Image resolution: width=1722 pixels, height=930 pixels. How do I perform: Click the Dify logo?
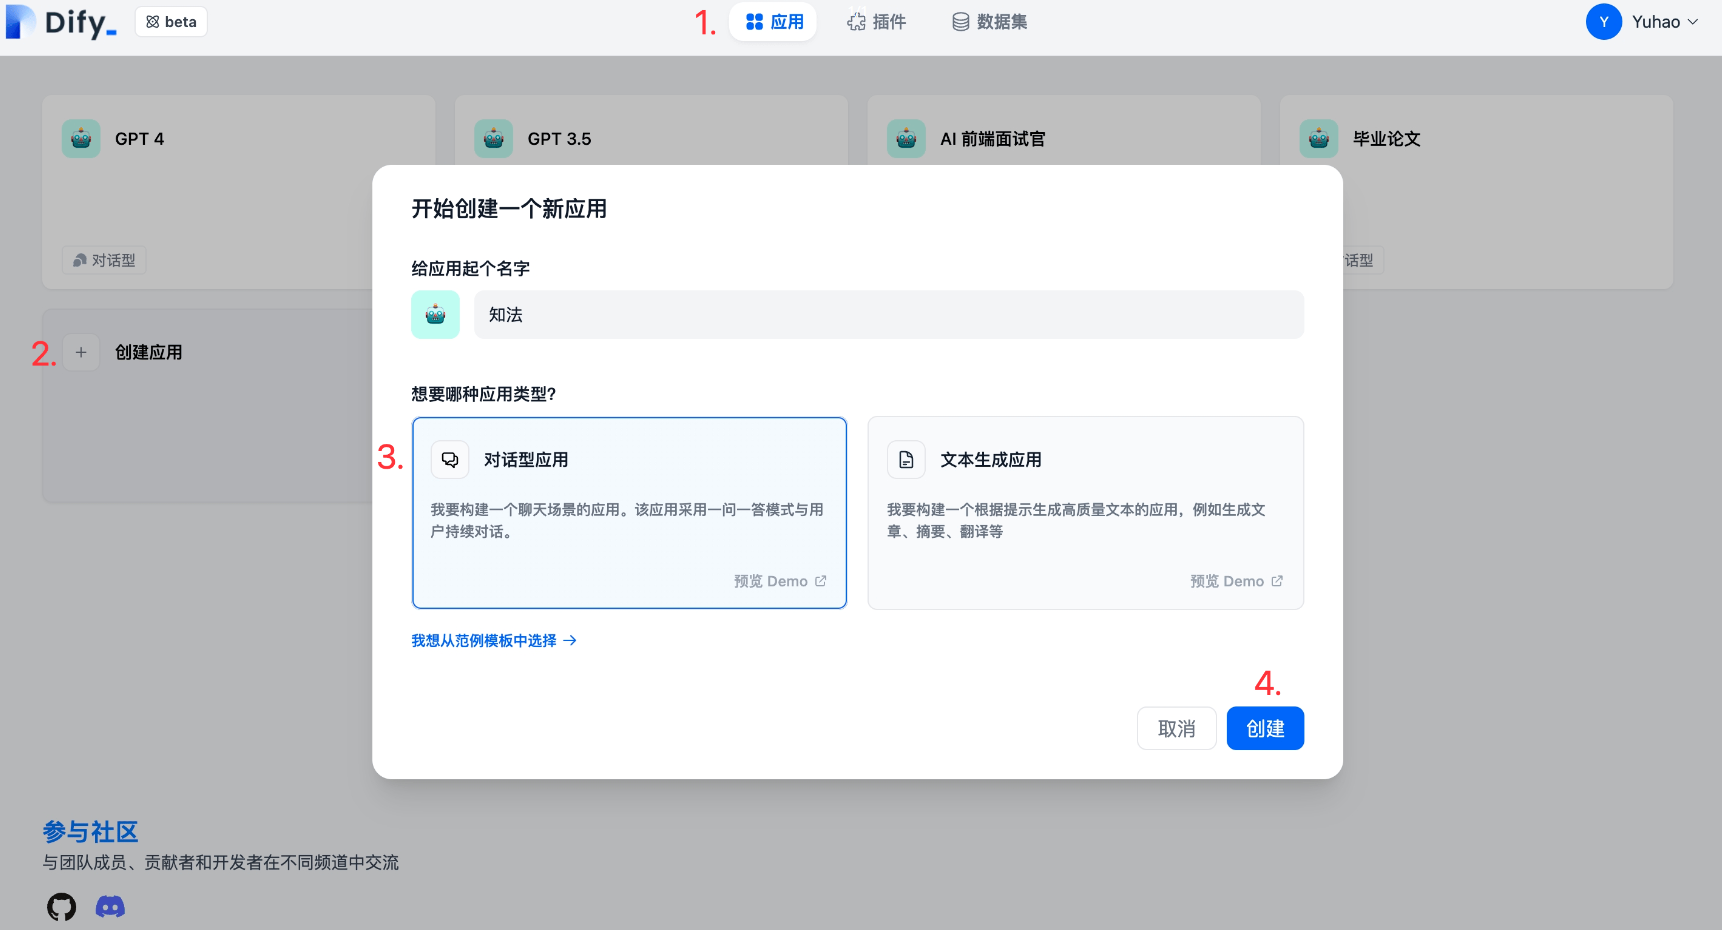coord(61,22)
